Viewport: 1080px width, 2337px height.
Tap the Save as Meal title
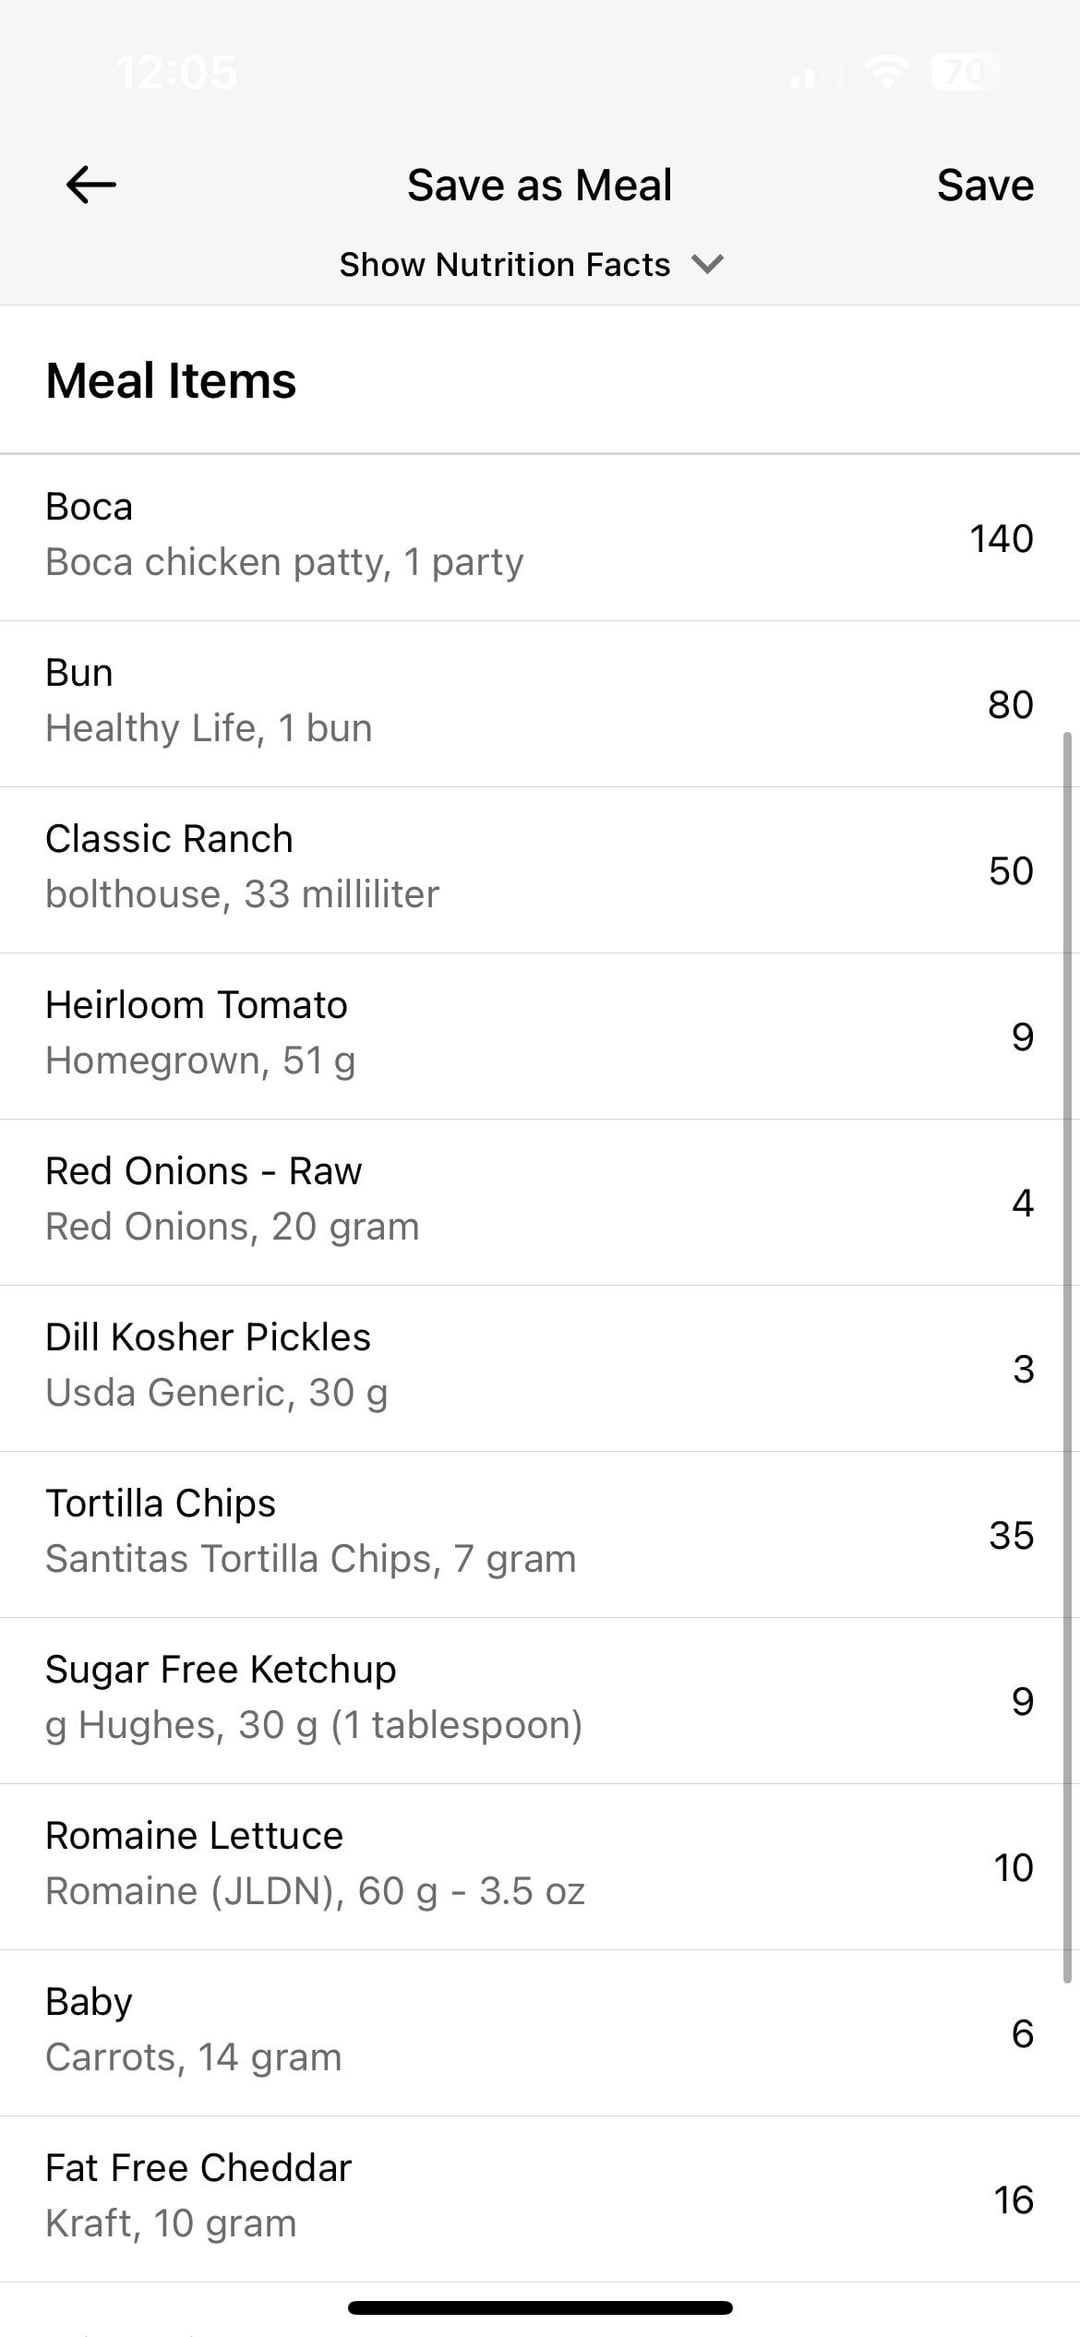click(x=540, y=185)
